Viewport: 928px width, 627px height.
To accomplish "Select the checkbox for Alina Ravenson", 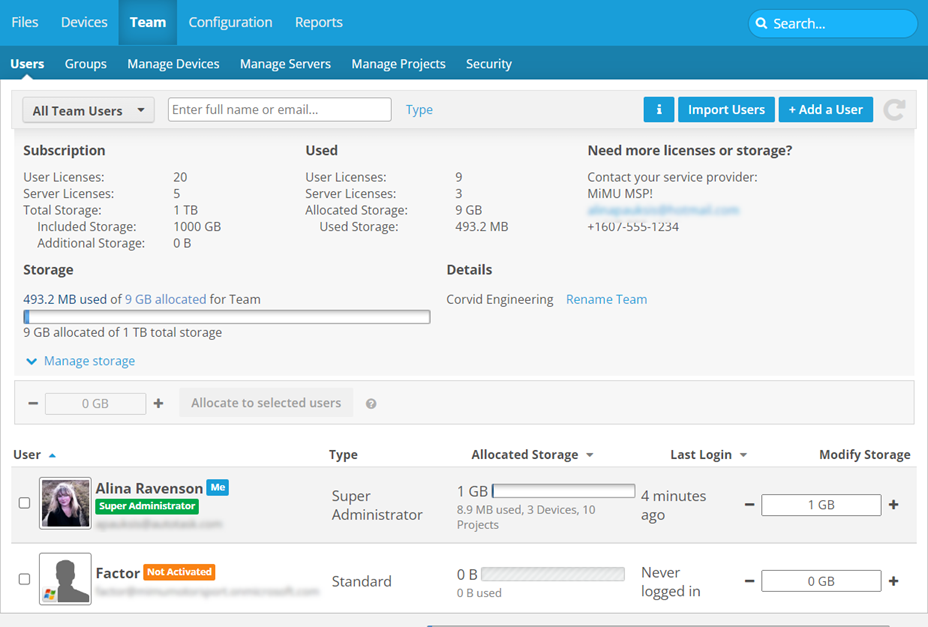I will tap(25, 504).
